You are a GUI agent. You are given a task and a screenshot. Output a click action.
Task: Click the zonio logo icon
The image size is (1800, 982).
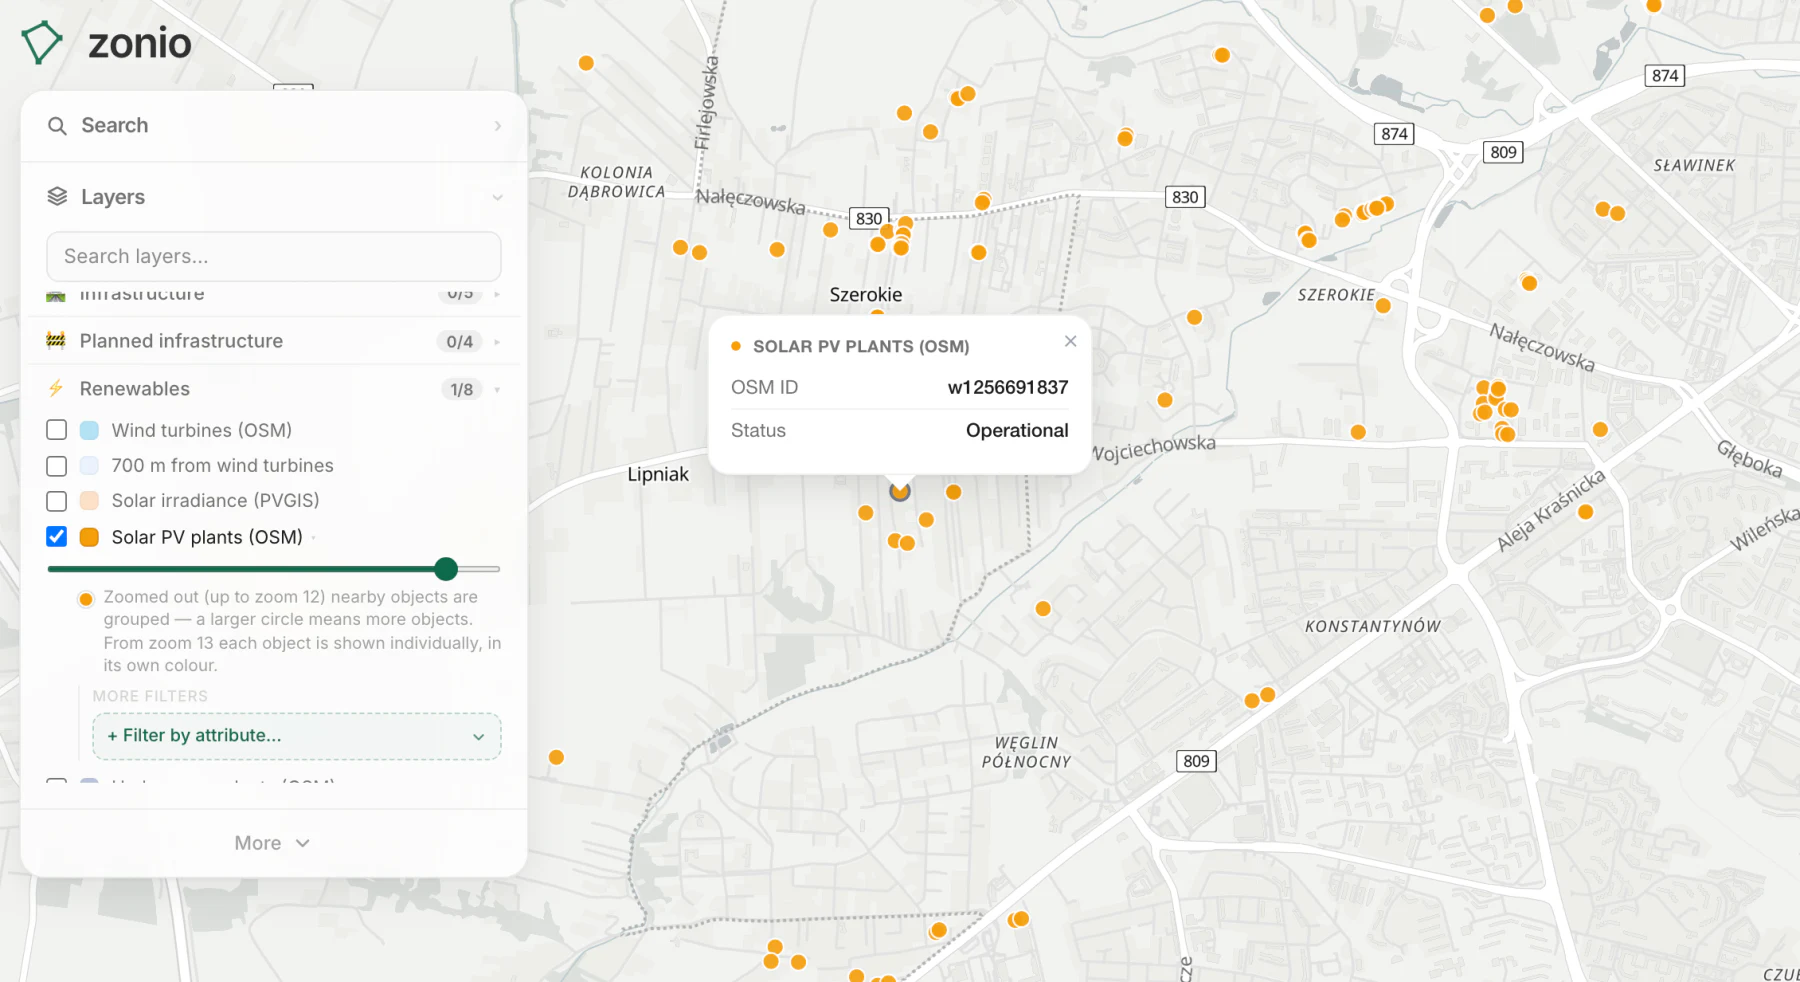(42, 43)
